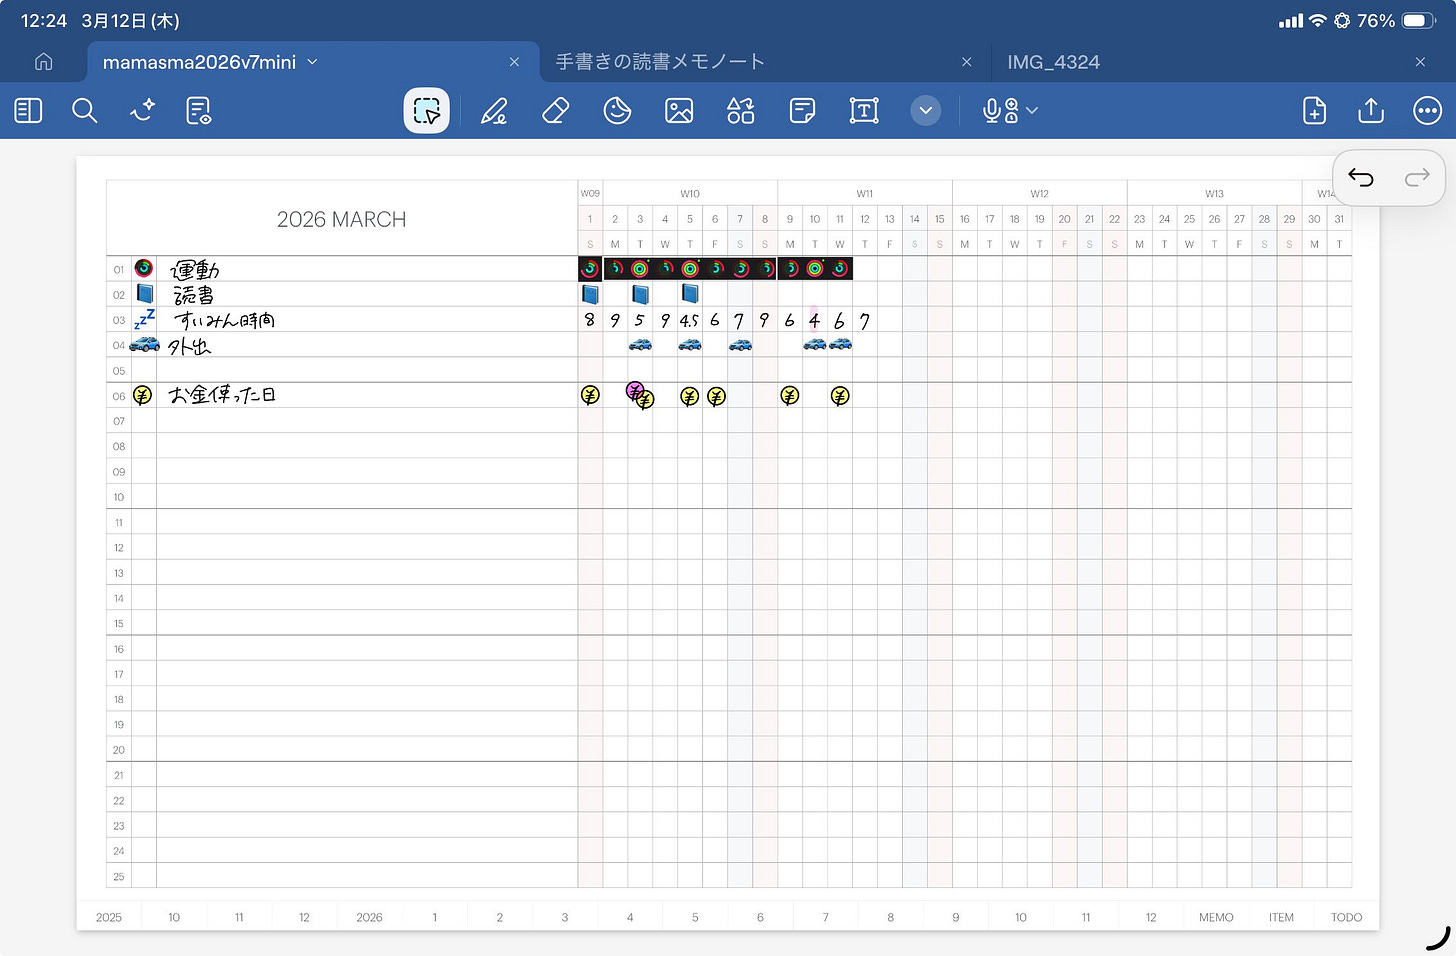Screen dimensions: 1456x956
Task: Open the page thumbnails sidebar panel
Action: [28, 111]
